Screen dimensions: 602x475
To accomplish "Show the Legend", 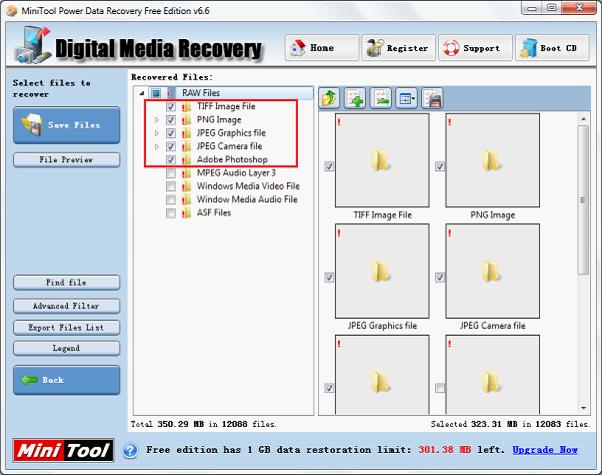I will tap(66, 348).
